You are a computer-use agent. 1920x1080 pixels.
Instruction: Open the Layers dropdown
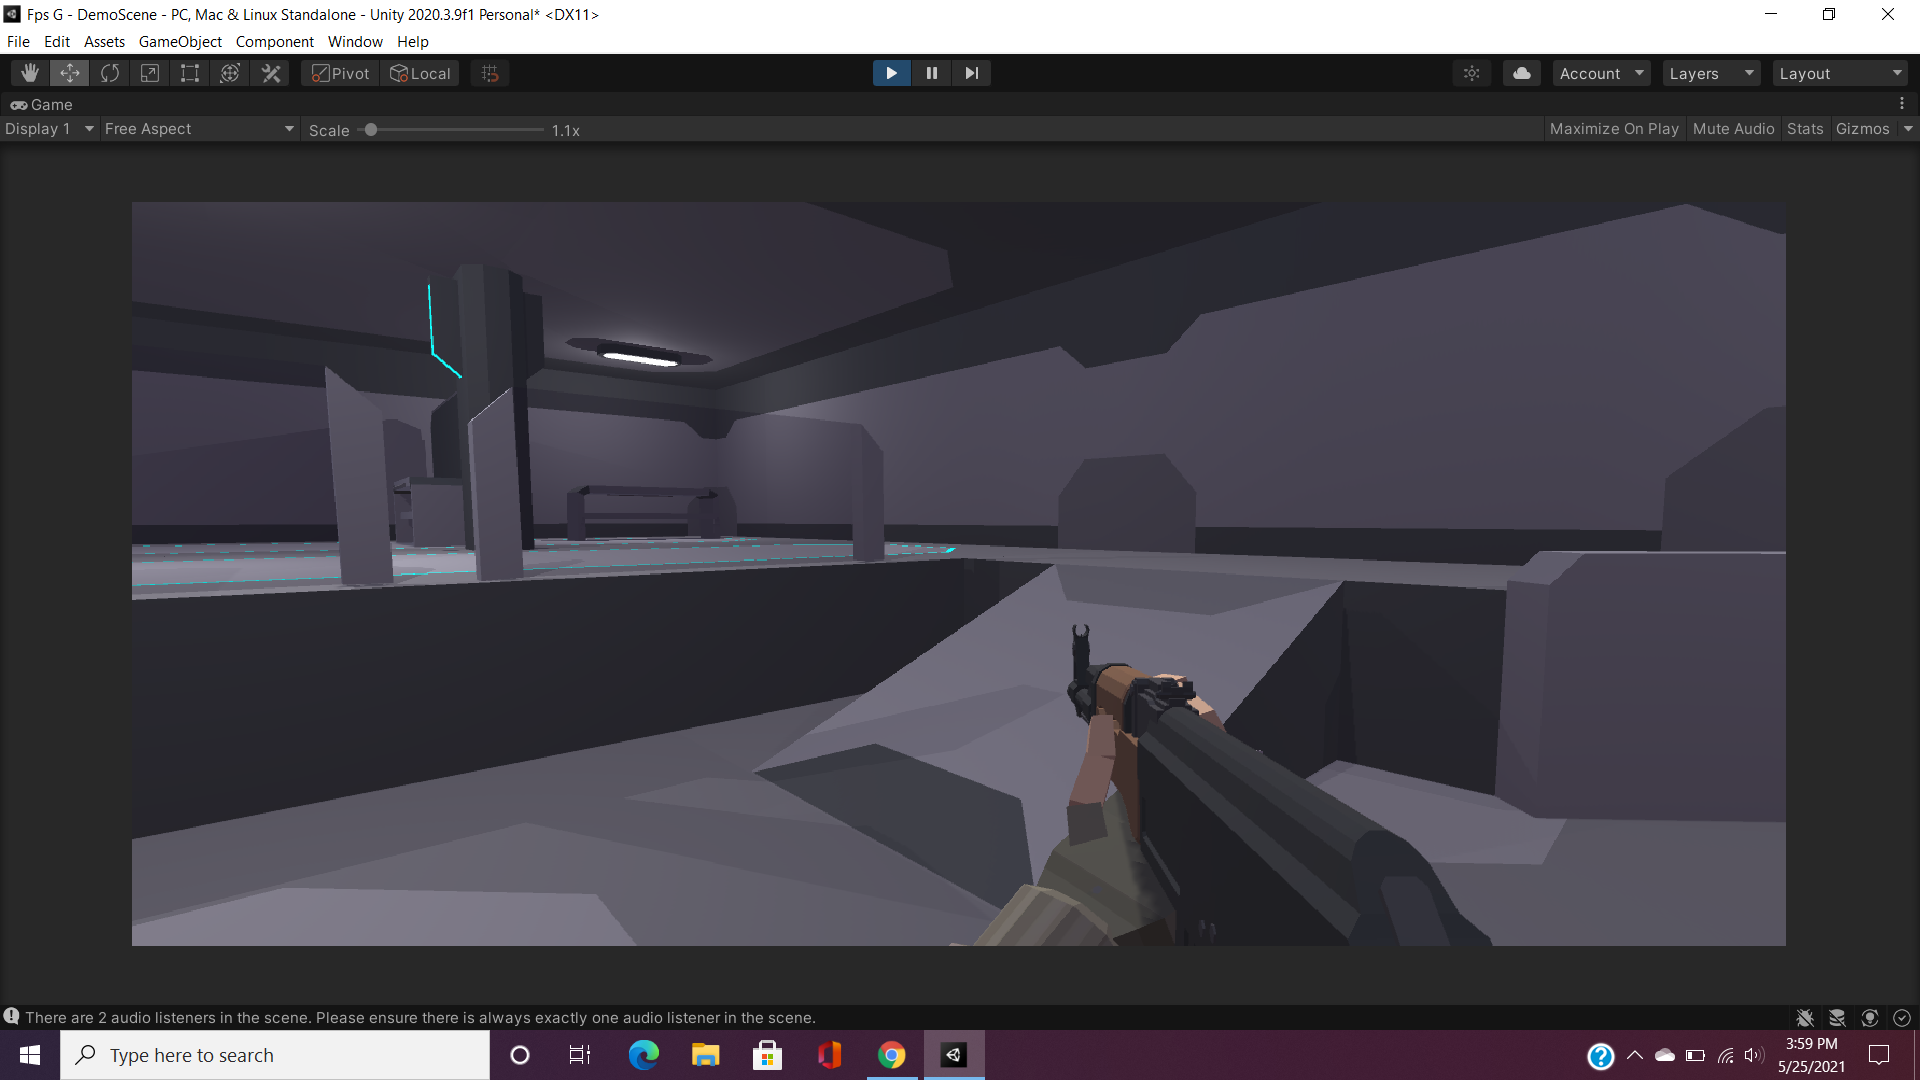[x=1710, y=73]
